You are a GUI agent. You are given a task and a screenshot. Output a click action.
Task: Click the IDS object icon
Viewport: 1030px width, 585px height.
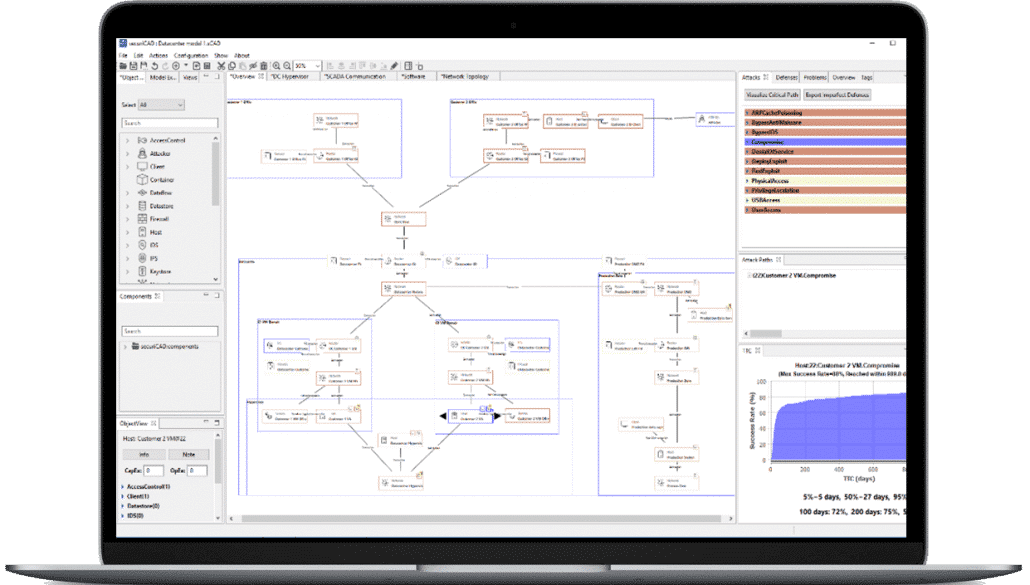coord(142,245)
